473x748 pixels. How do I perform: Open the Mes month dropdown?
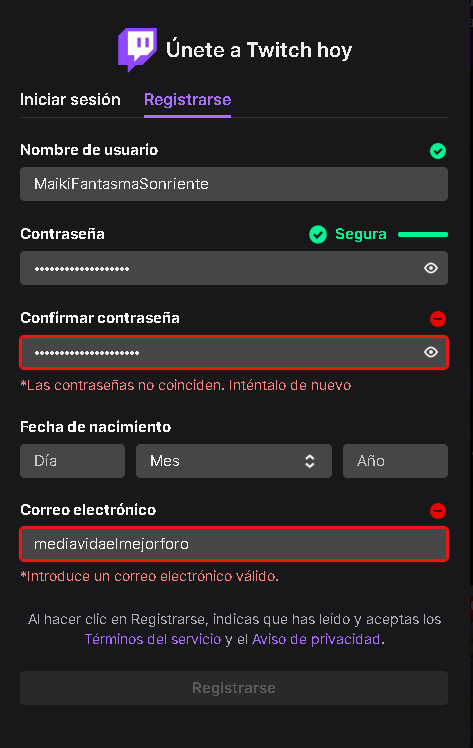(234, 461)
